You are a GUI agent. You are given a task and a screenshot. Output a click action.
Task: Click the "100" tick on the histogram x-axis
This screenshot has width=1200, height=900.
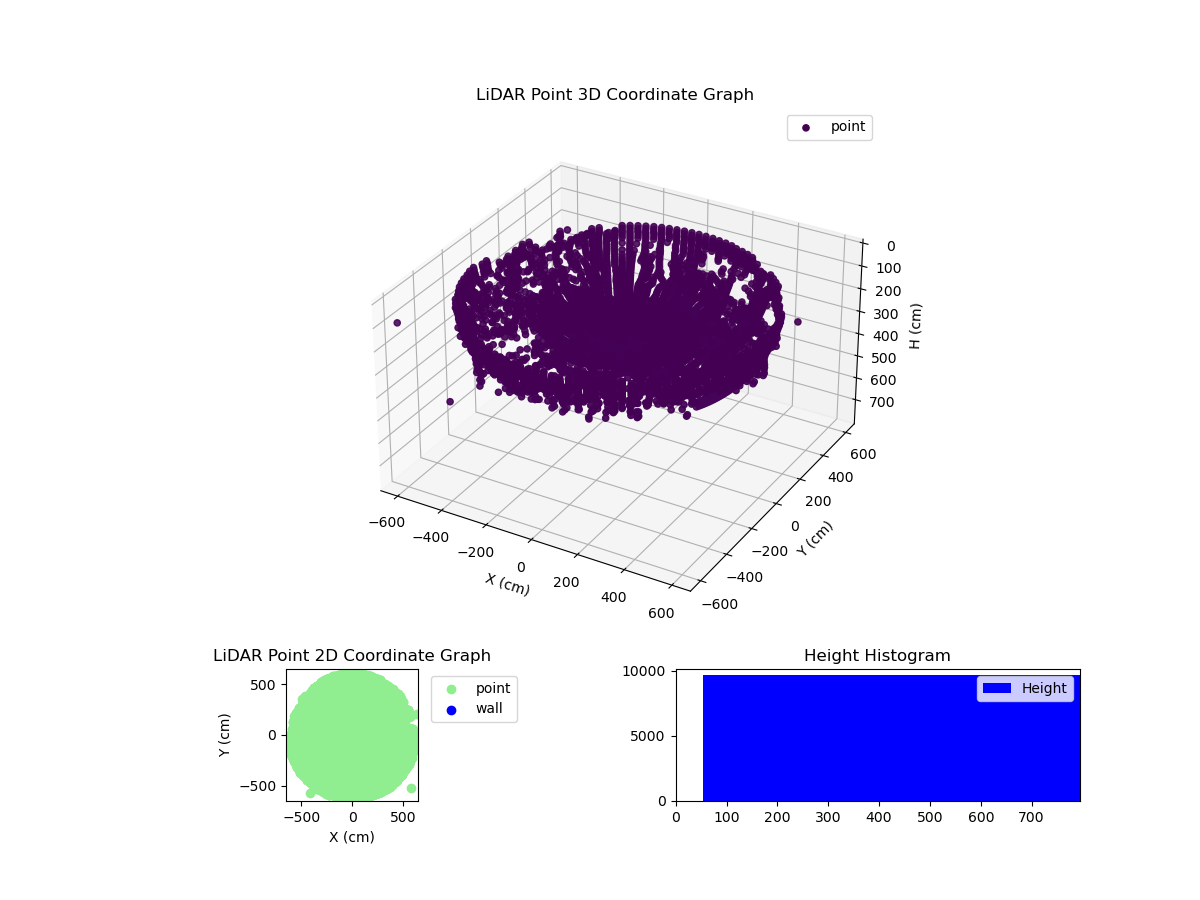coord(727,817)
